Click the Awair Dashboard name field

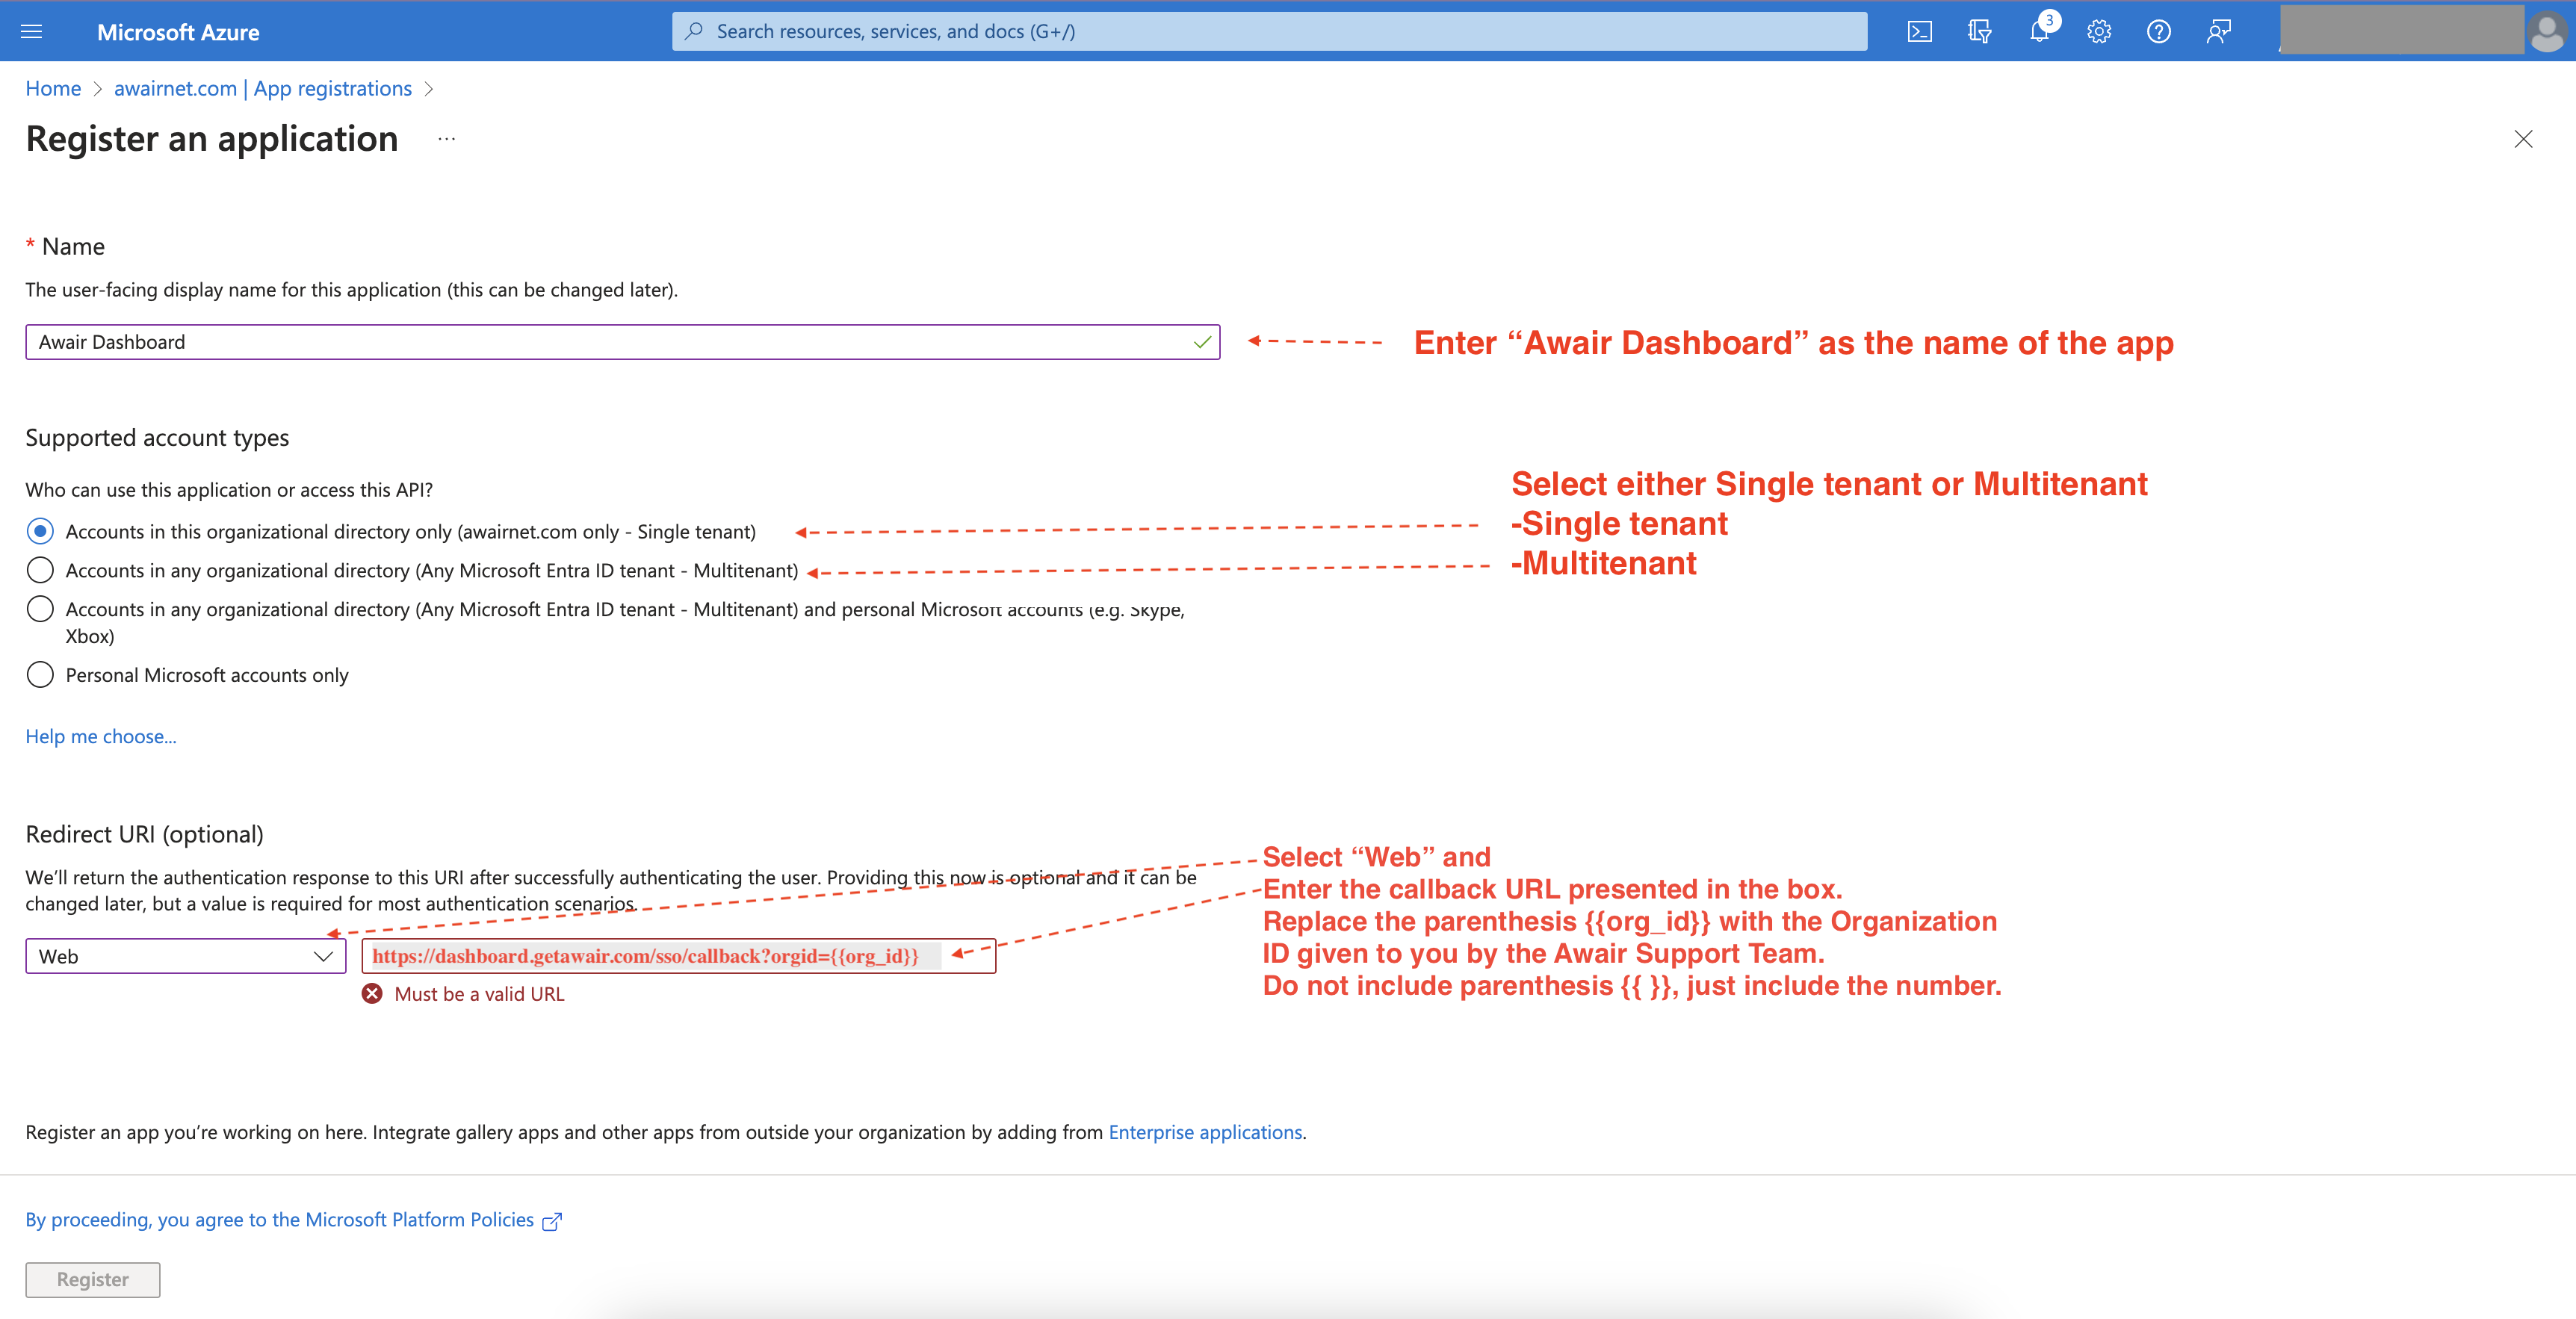click(623, 342)
